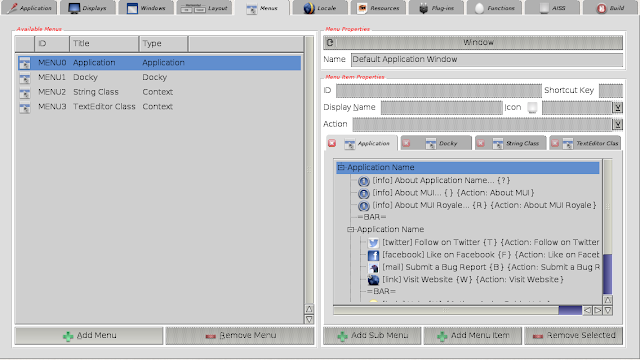Click the Twitter bird icon
This screenshot has width=640, height=360.
(x=373, y=243)
